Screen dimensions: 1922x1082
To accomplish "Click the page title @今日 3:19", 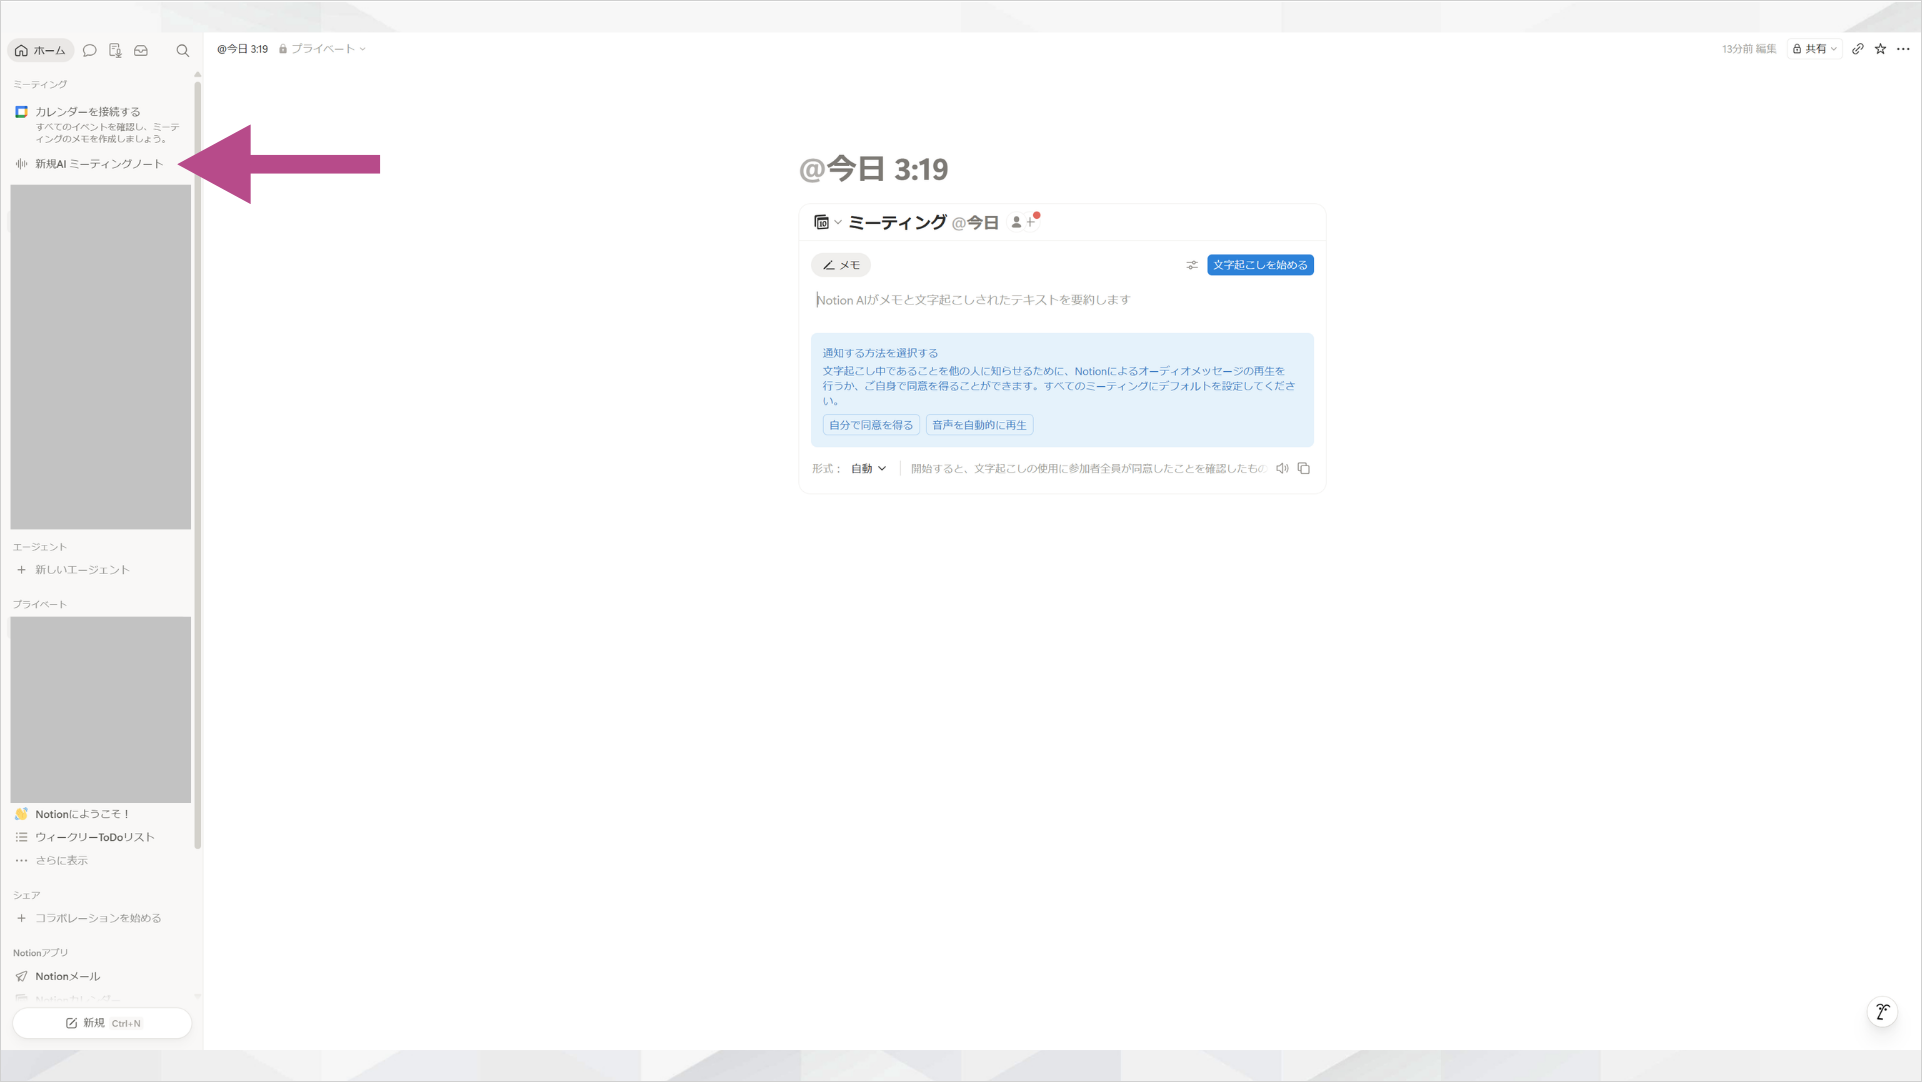I will (x=873, y=169).
